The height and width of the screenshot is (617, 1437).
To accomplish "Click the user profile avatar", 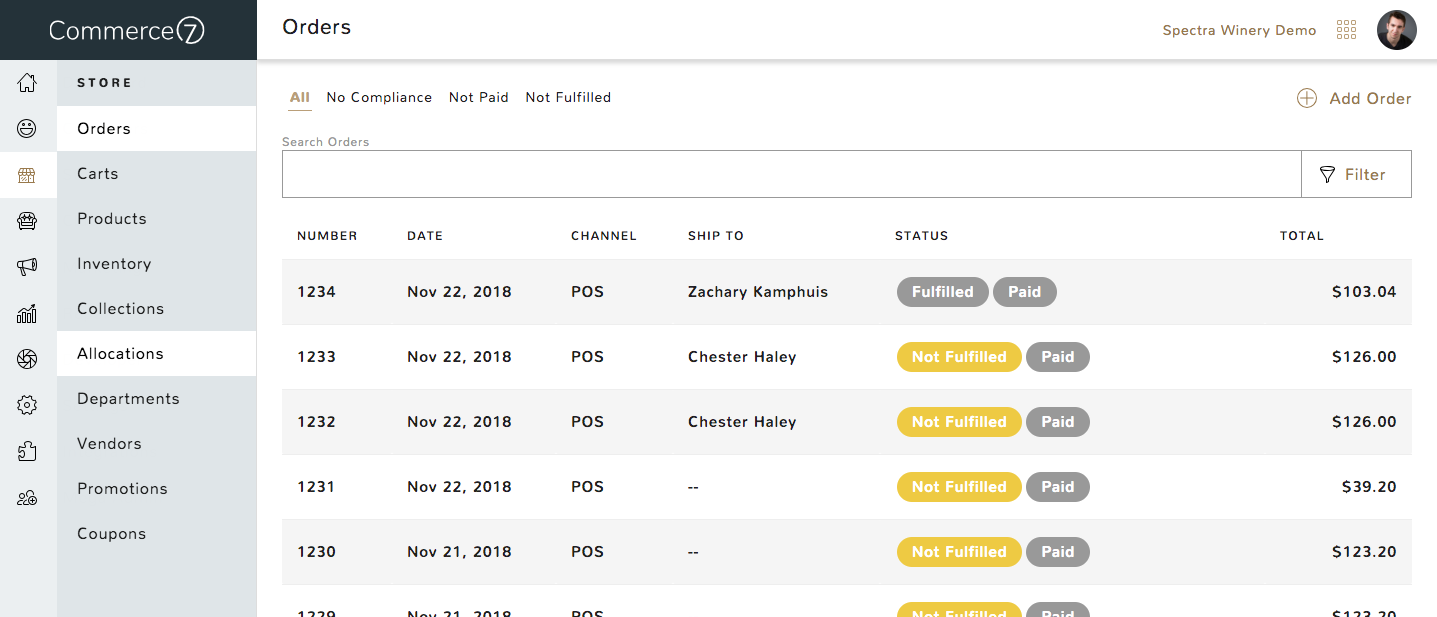I will click(x=1396, y=30).
